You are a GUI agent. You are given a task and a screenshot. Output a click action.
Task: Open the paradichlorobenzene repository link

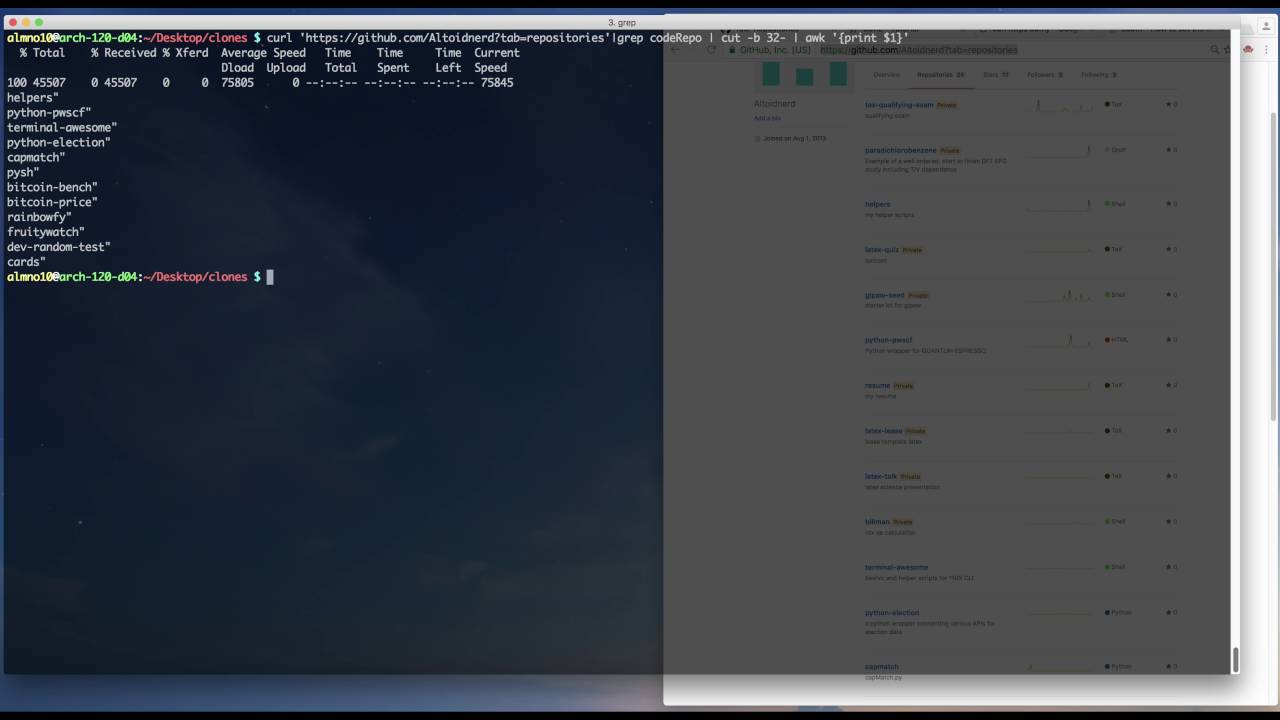[x=901, y=150]
